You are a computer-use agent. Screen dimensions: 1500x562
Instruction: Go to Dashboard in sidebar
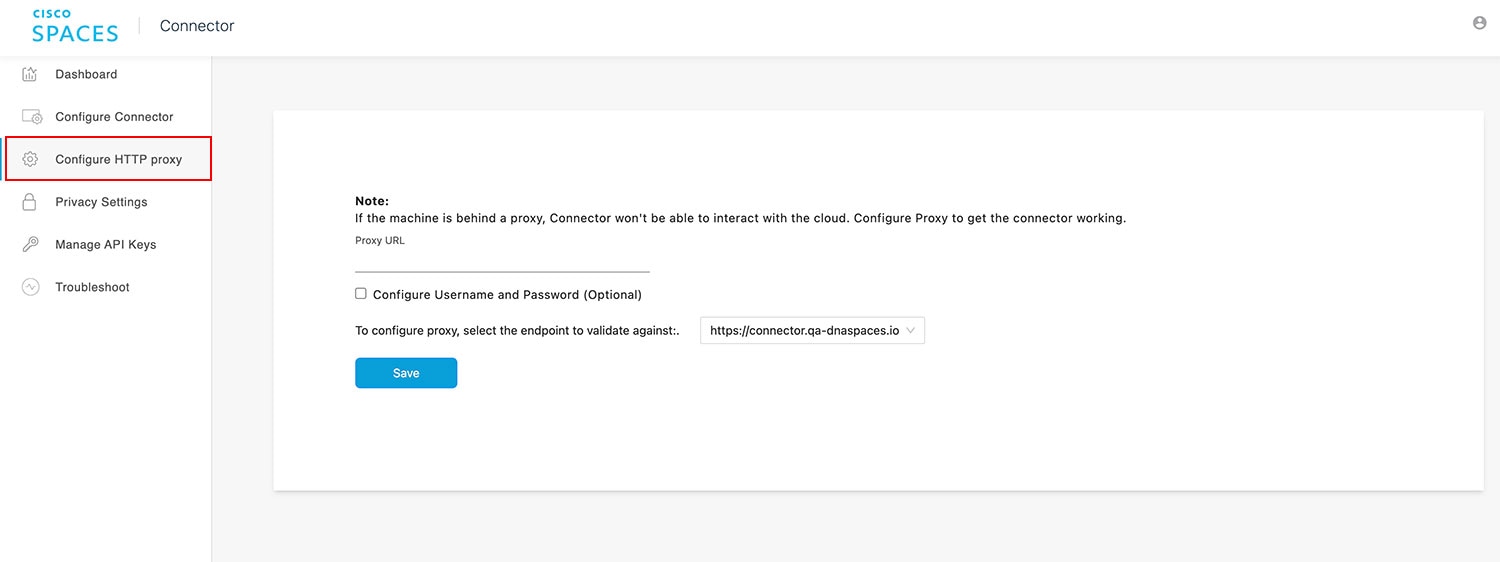point(86,74)
